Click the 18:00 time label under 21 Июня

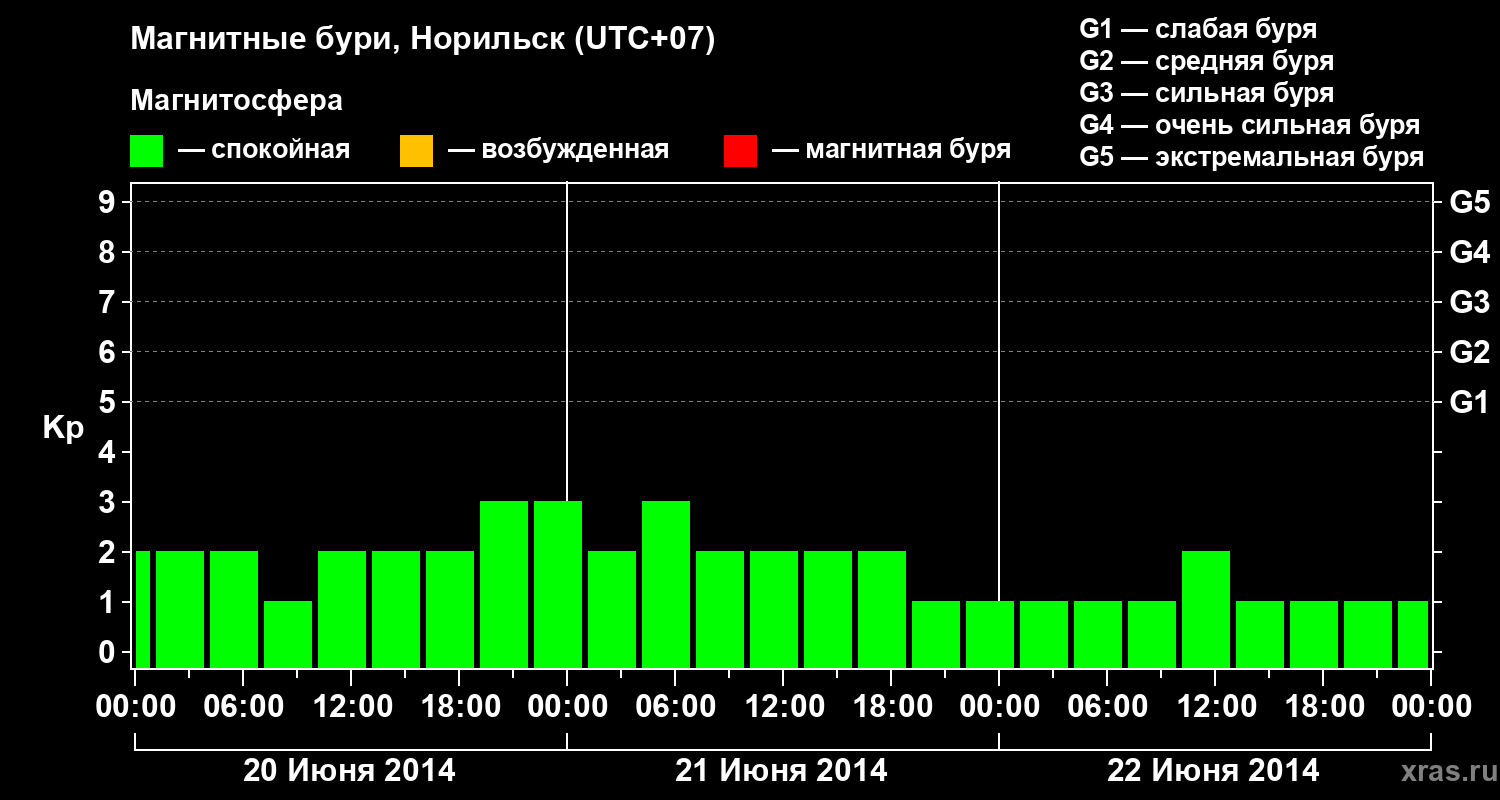(891, 707)
